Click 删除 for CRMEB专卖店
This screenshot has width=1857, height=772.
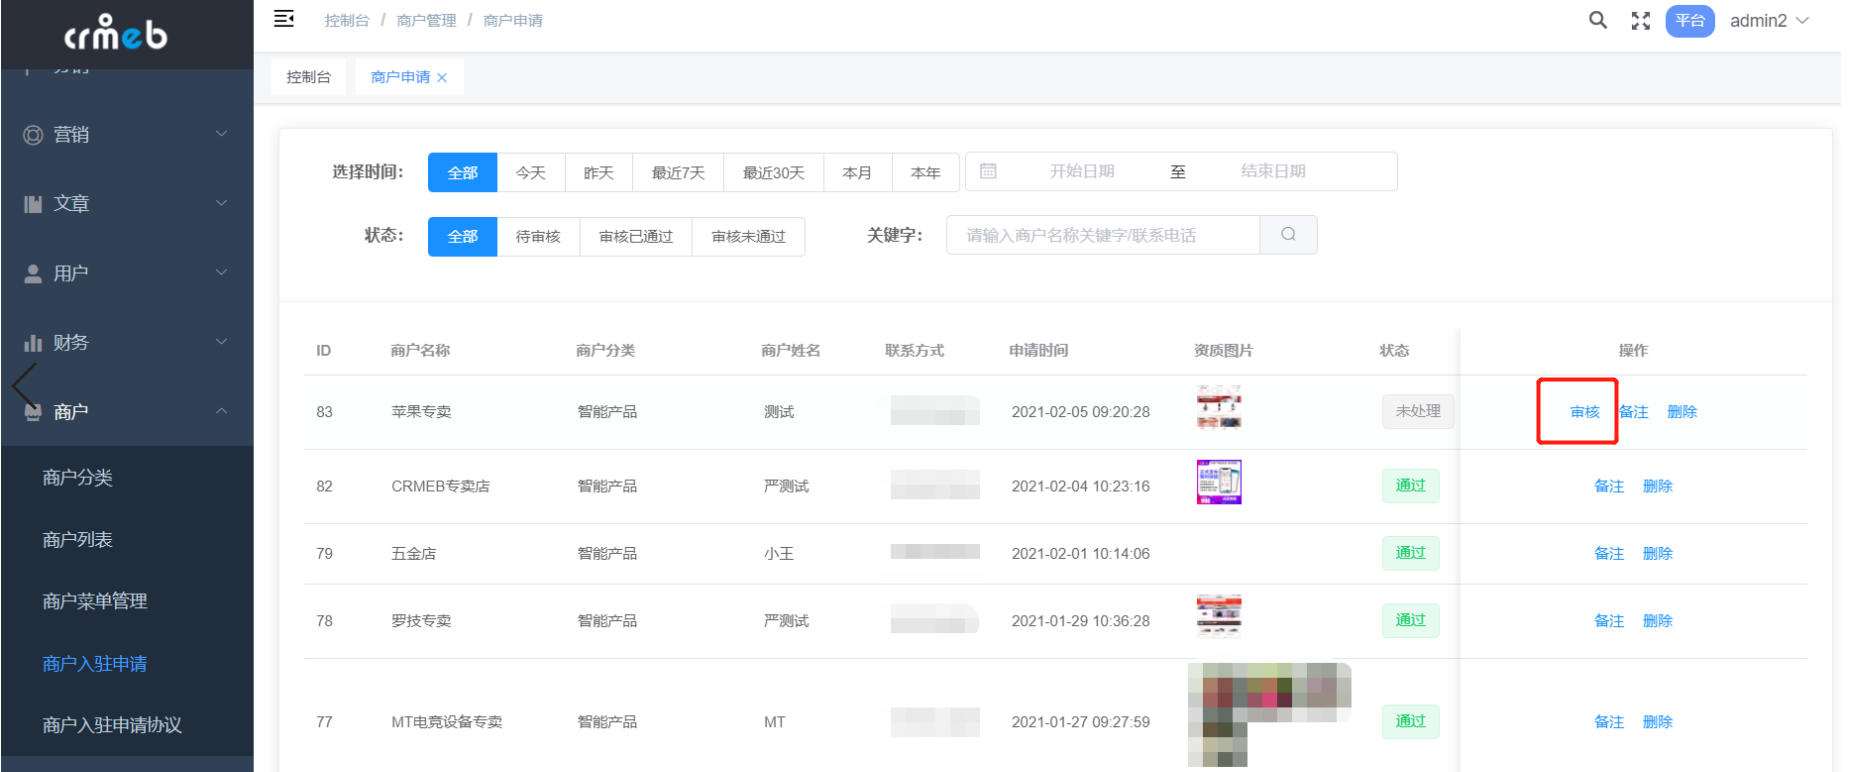click(1658, 486)
